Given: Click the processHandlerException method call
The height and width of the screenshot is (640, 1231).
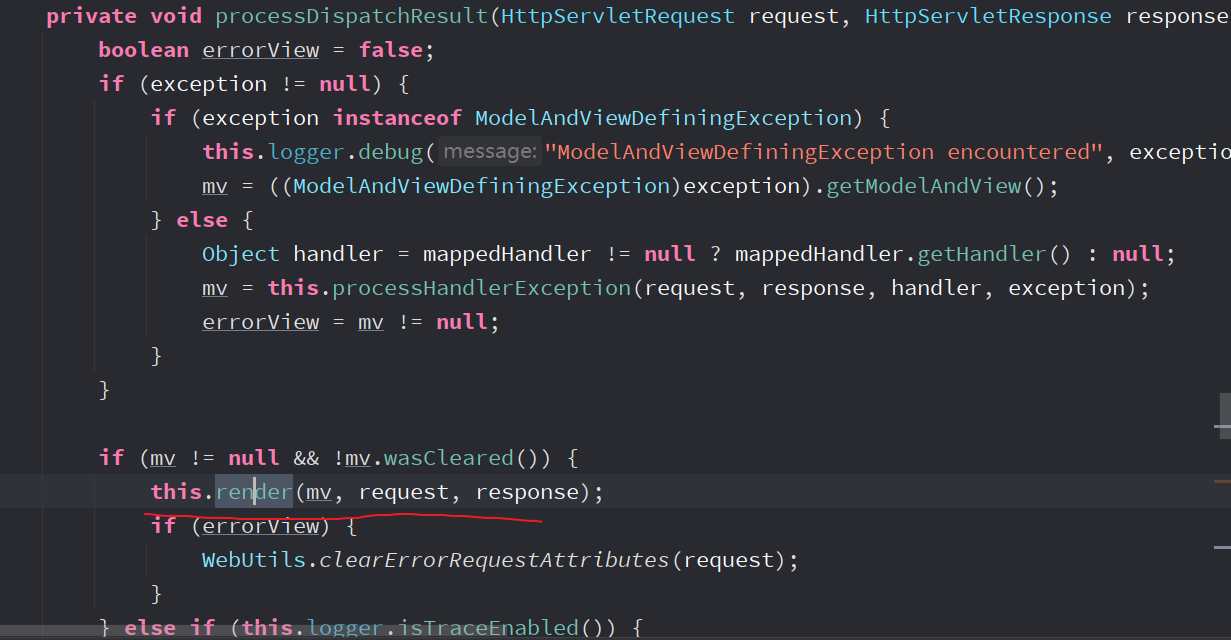Looking at the screenshot, I should click(482, 288).
